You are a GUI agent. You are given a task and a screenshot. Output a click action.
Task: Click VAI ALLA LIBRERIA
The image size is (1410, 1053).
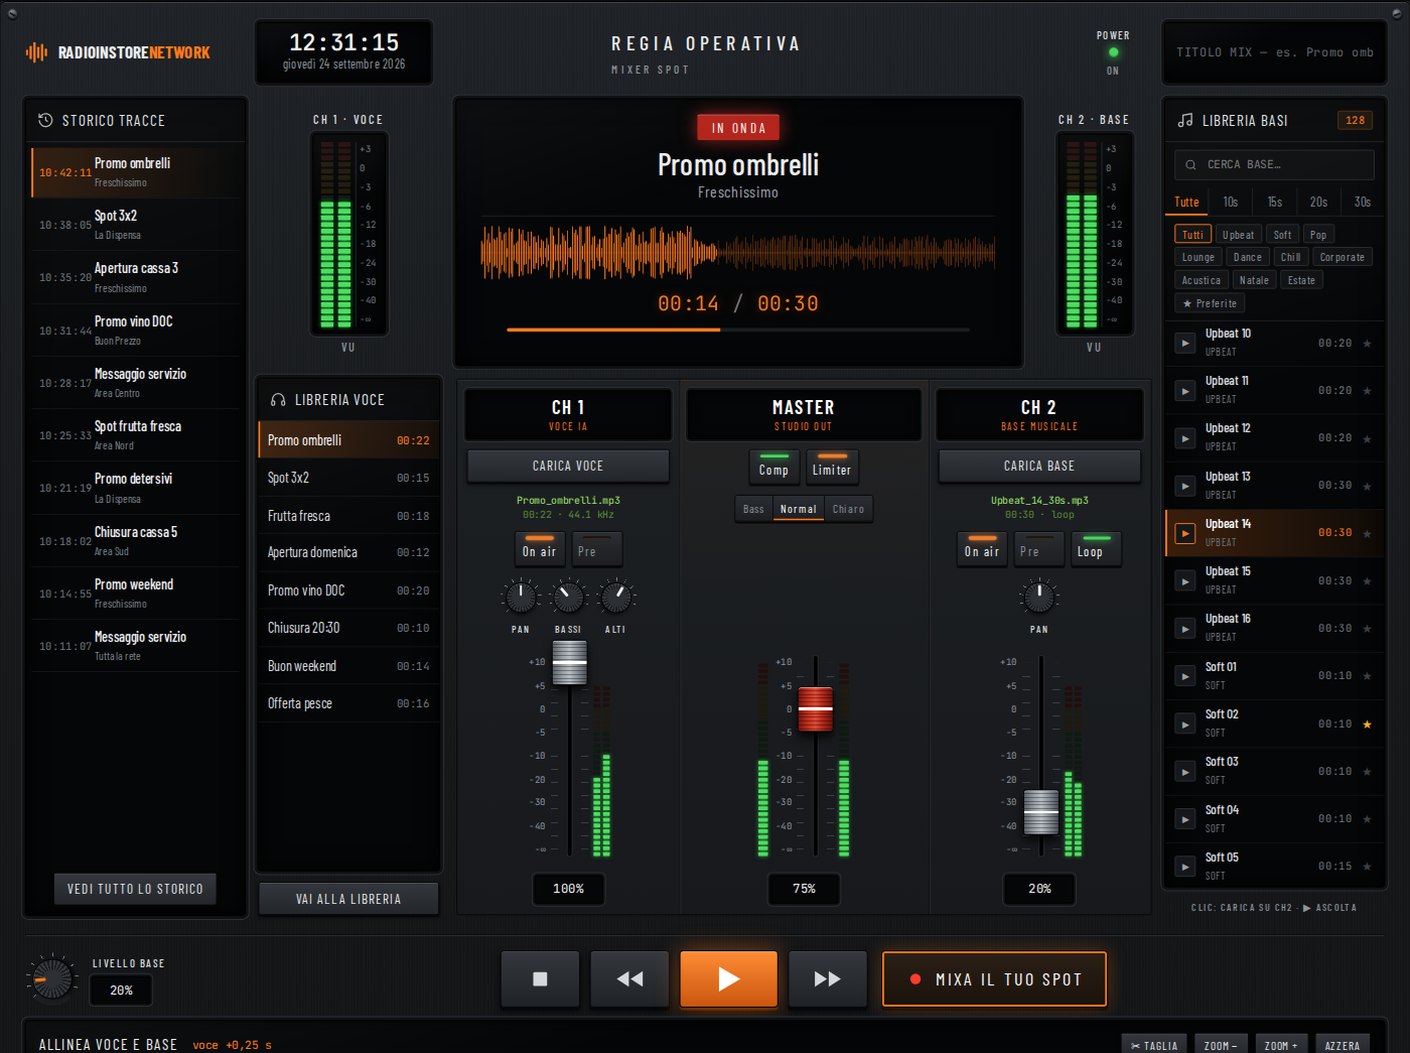(348, 899)
